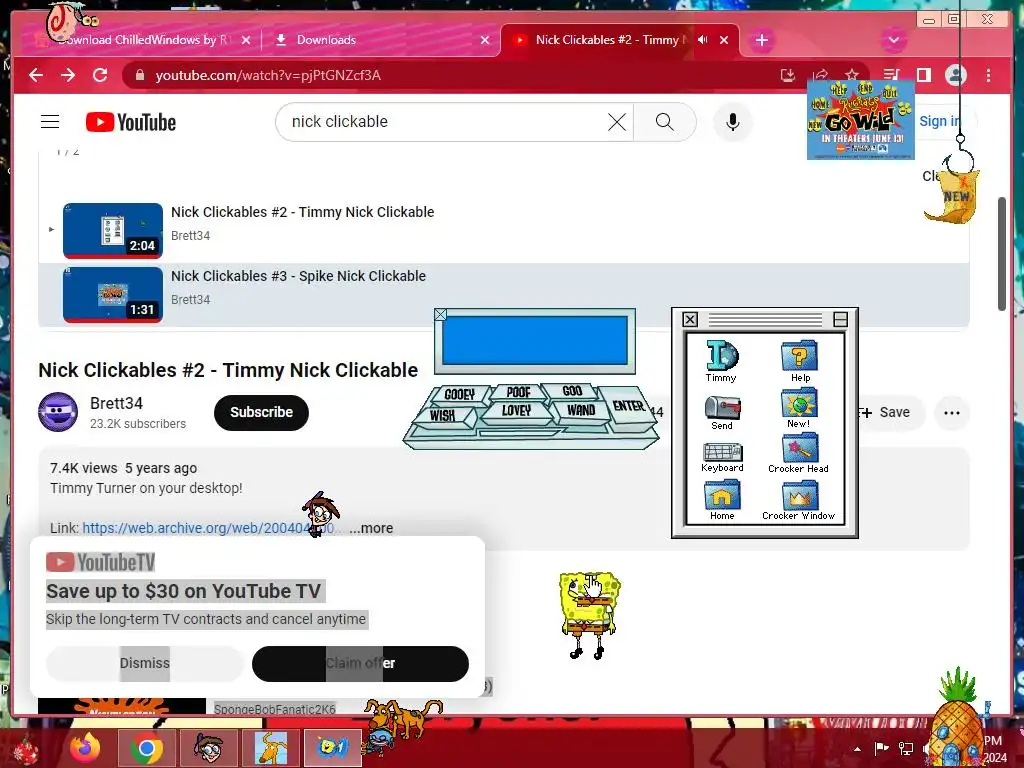Collapse the Timmy Clickable icon window
This screenshot has height=768, width=1024.
(x=840, y=319)
